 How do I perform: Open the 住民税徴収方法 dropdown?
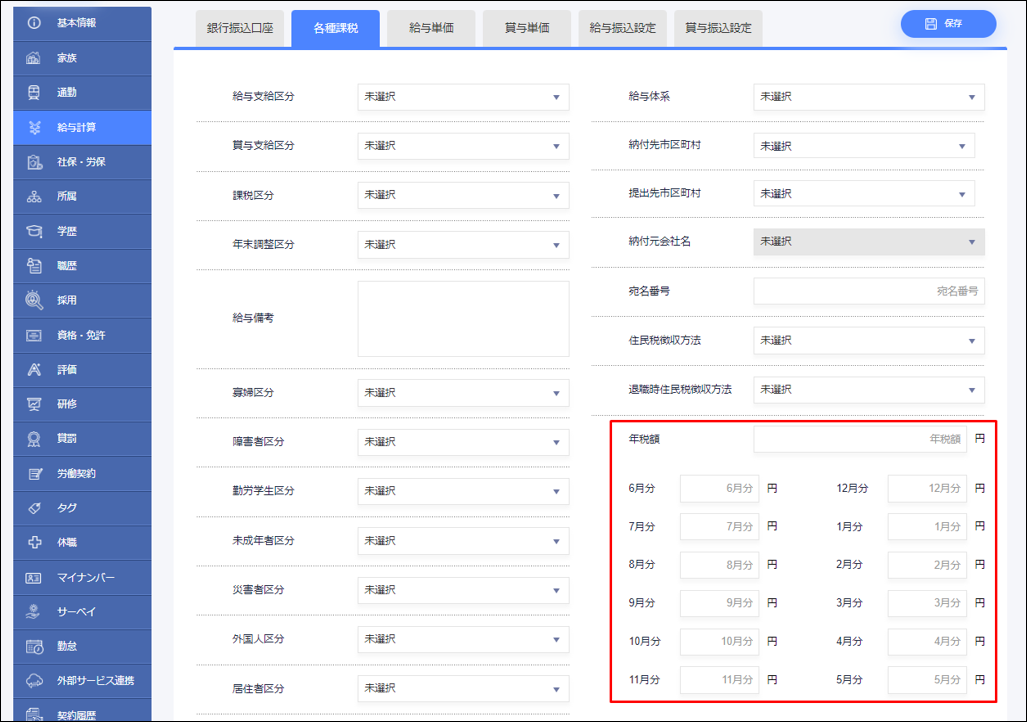pos(868,340)
